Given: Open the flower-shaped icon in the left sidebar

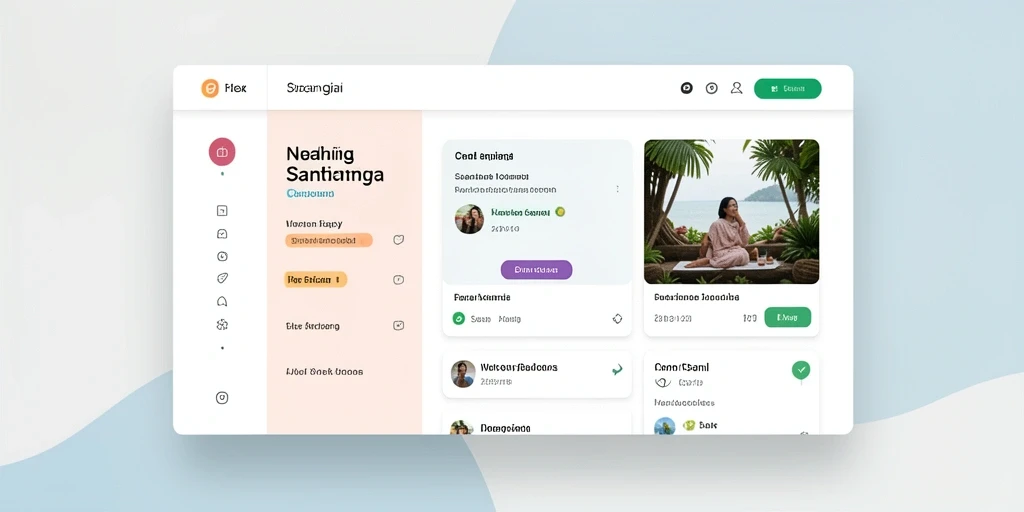Looking at the screenshot, I should coord(222,325).
